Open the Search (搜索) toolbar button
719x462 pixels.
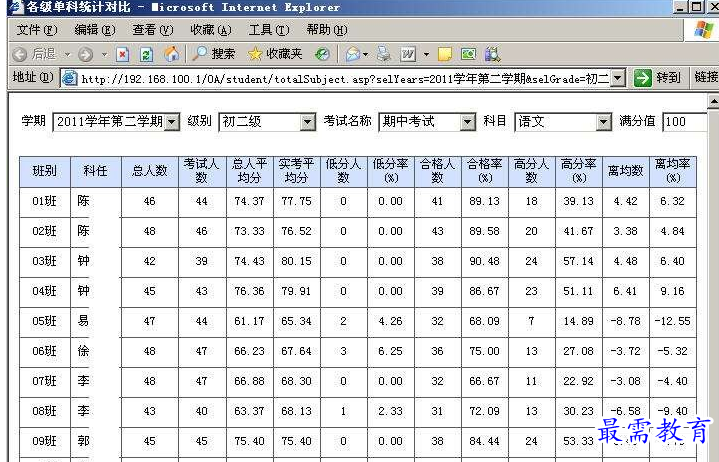(x=214, y=54)
